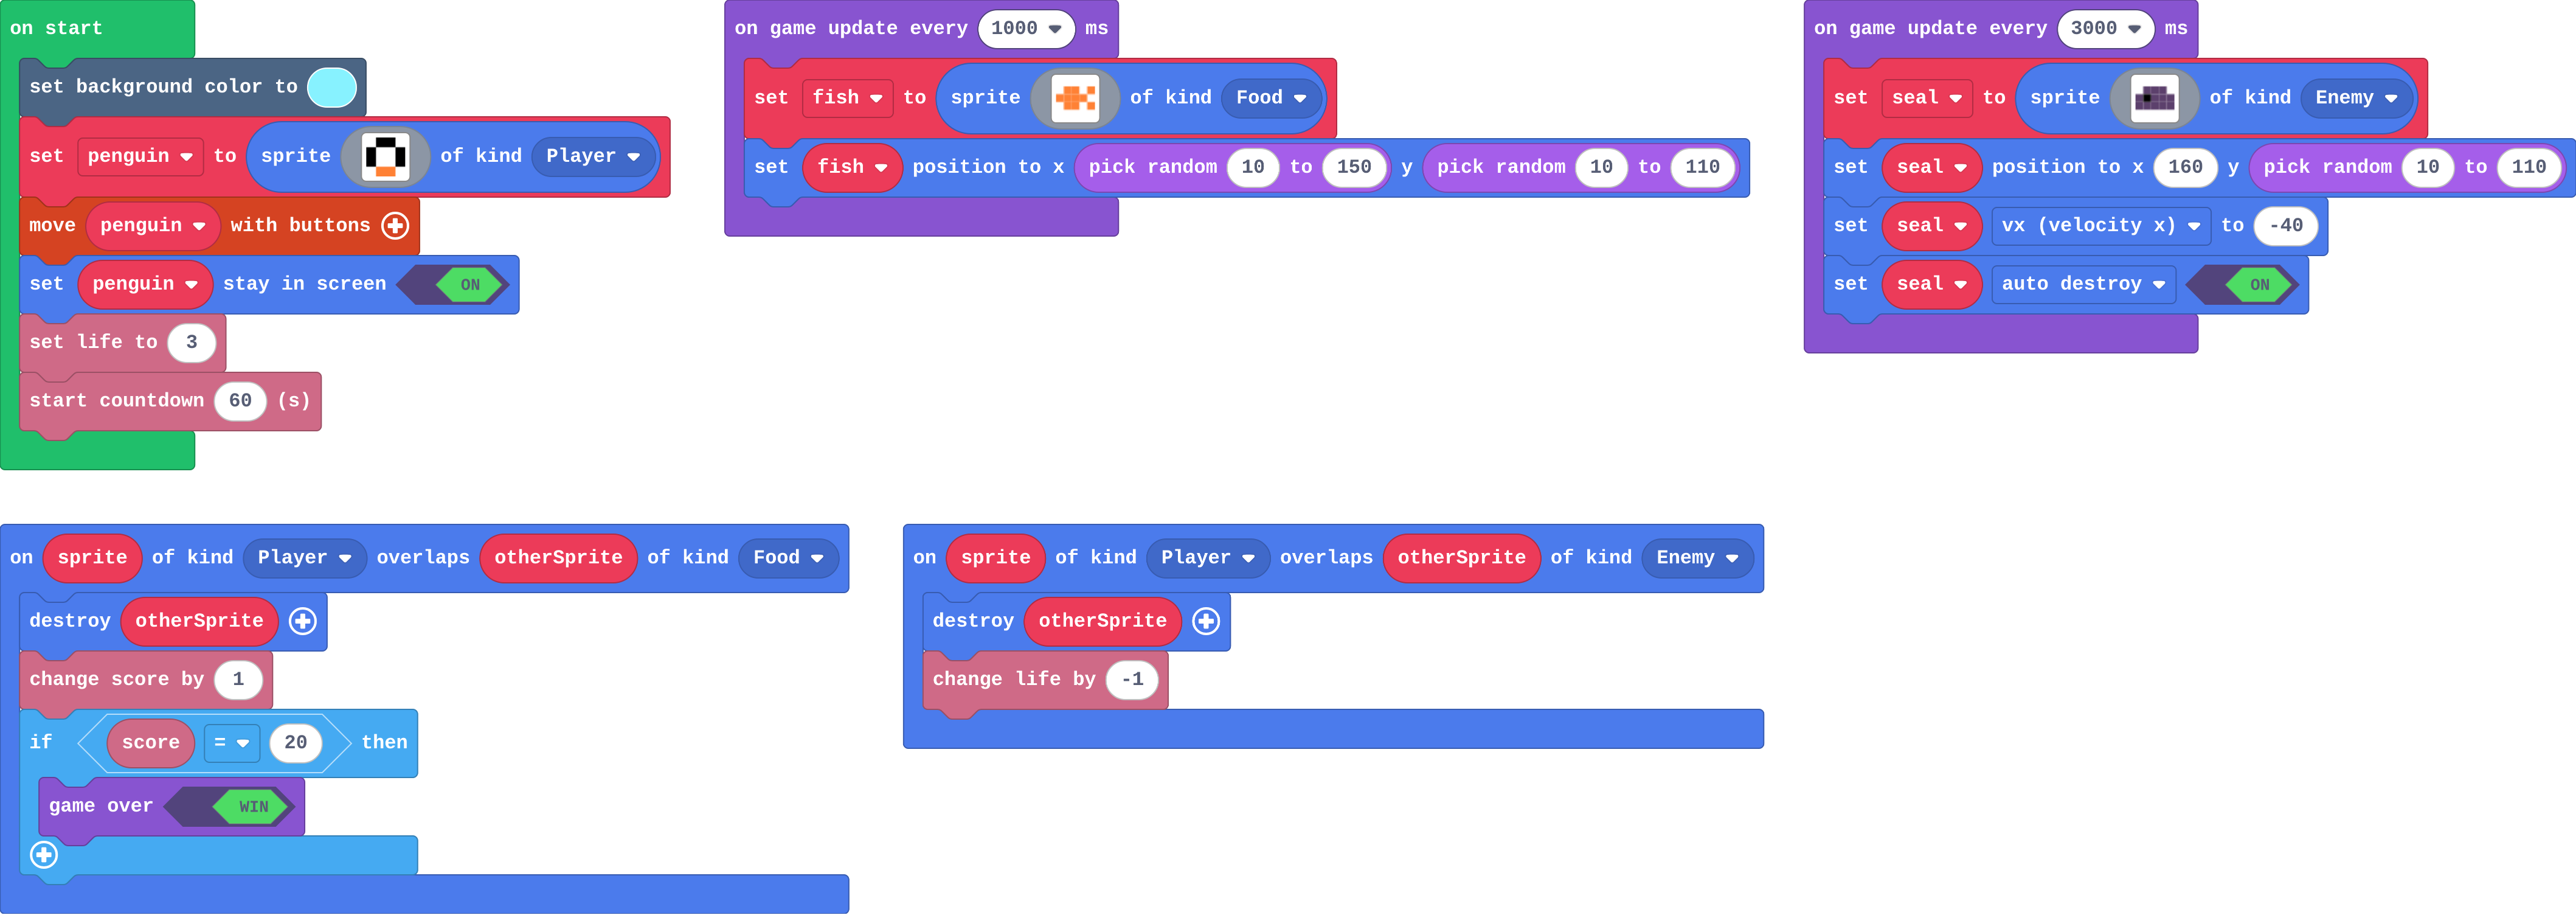Edit the change score by 1 value
Viewport: 2576px width, 915px height.
238,680
